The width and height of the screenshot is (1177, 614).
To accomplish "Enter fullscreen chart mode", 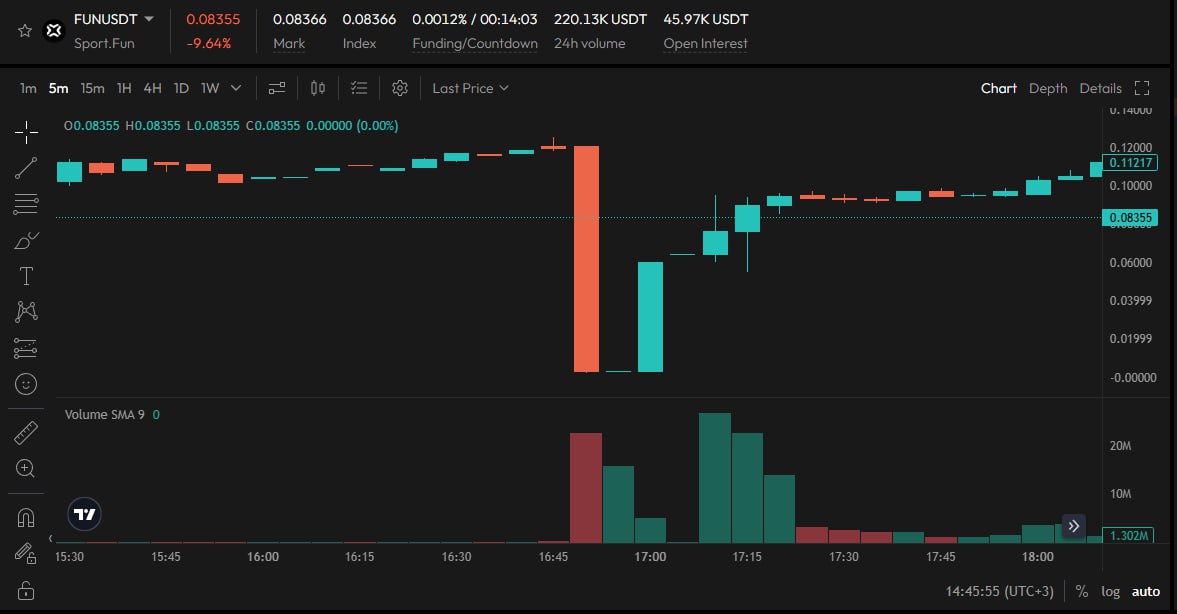I will tap(1142, 88).
